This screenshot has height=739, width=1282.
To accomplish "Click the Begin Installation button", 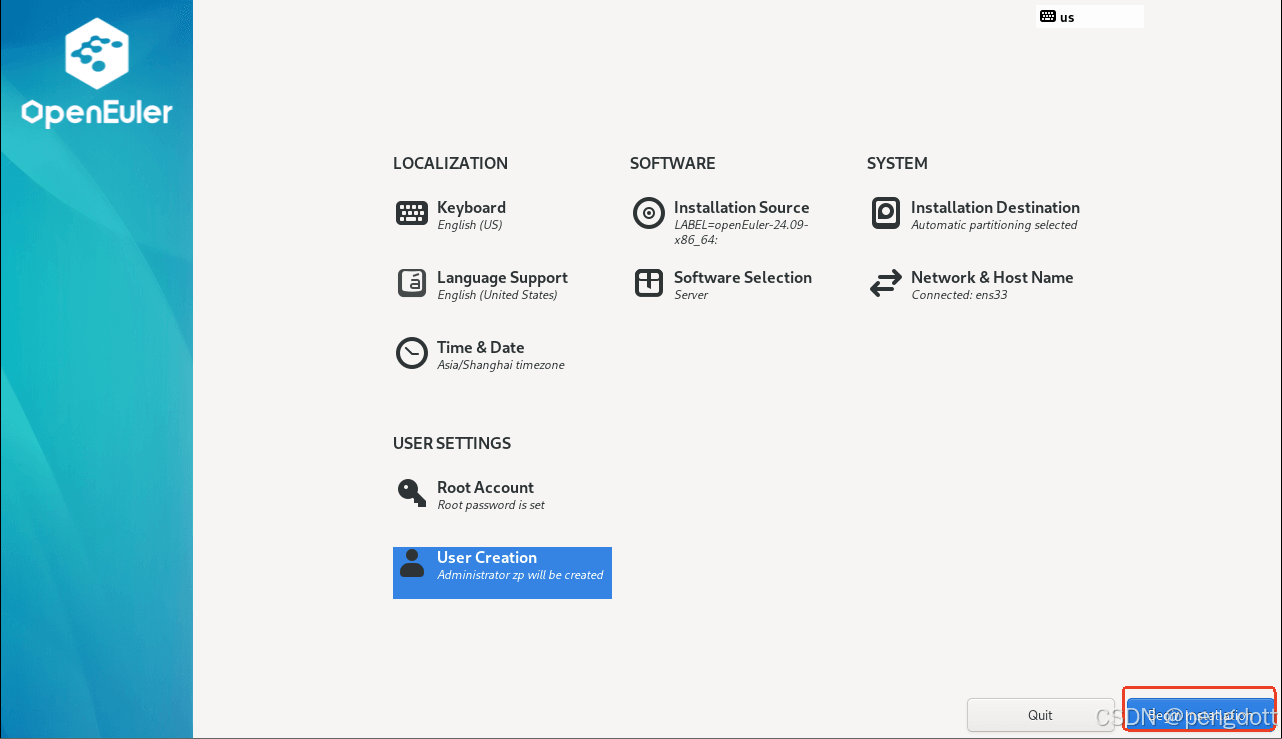I will 1199,715.
